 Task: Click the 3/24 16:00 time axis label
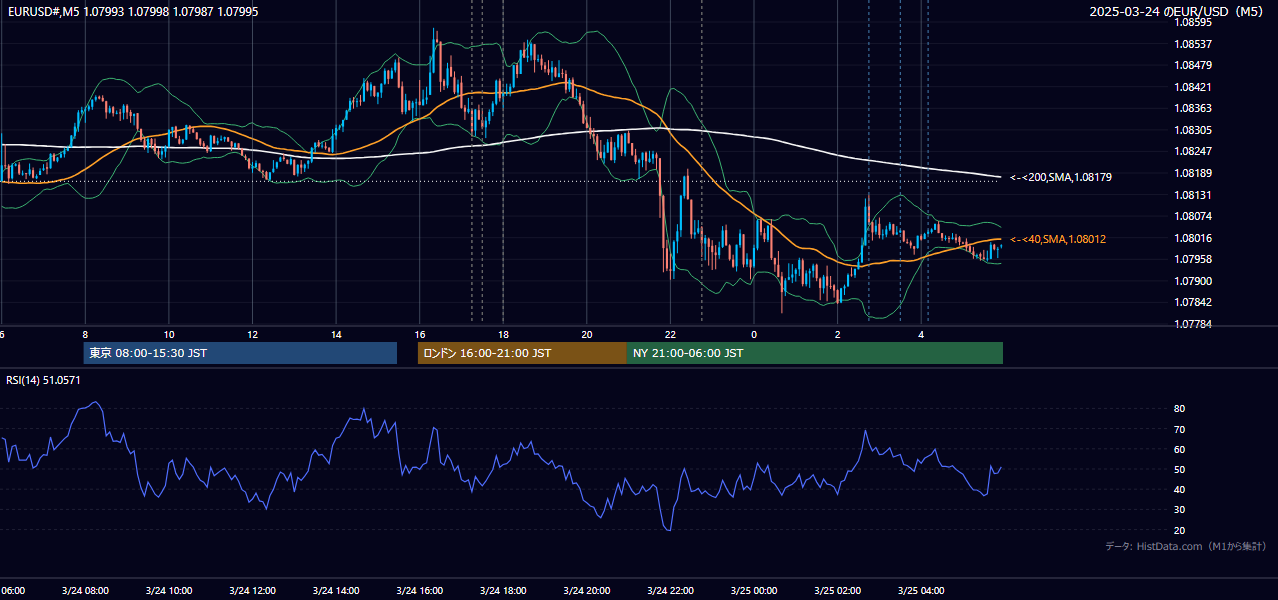coord(420,590)
